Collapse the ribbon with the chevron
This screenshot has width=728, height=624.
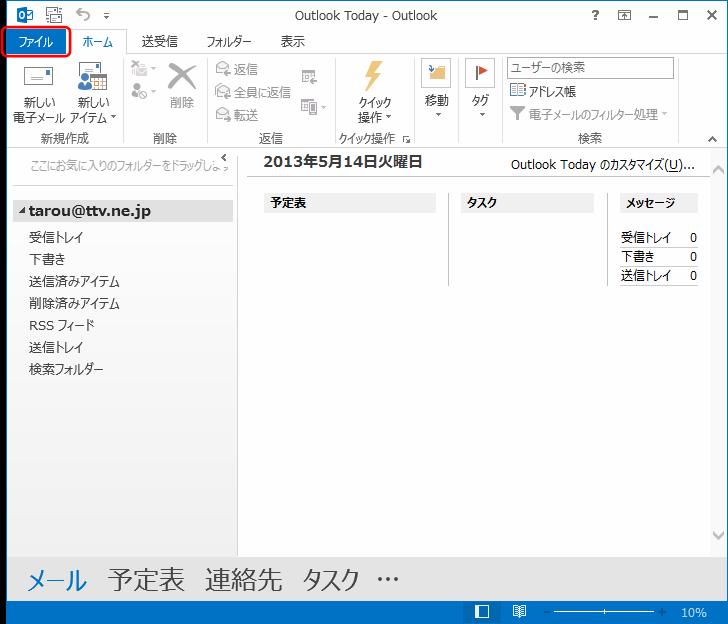[x=712, y=139]
